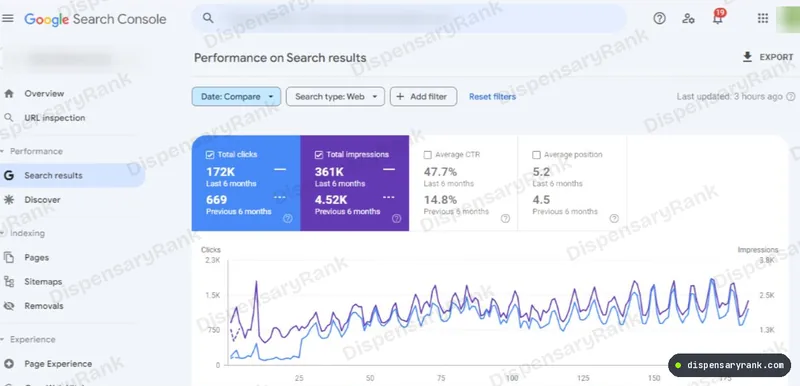Click the Add filter button
This screenshot has width=800, height=386.
(x=423, y=96)
